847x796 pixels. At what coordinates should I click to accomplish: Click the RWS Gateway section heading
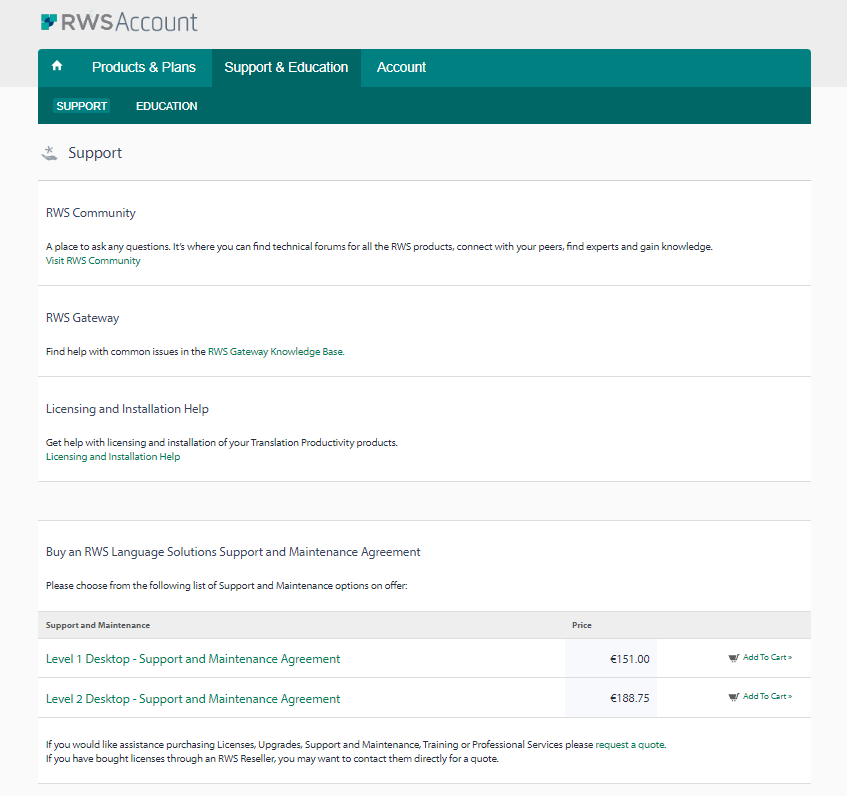point(83,318)
